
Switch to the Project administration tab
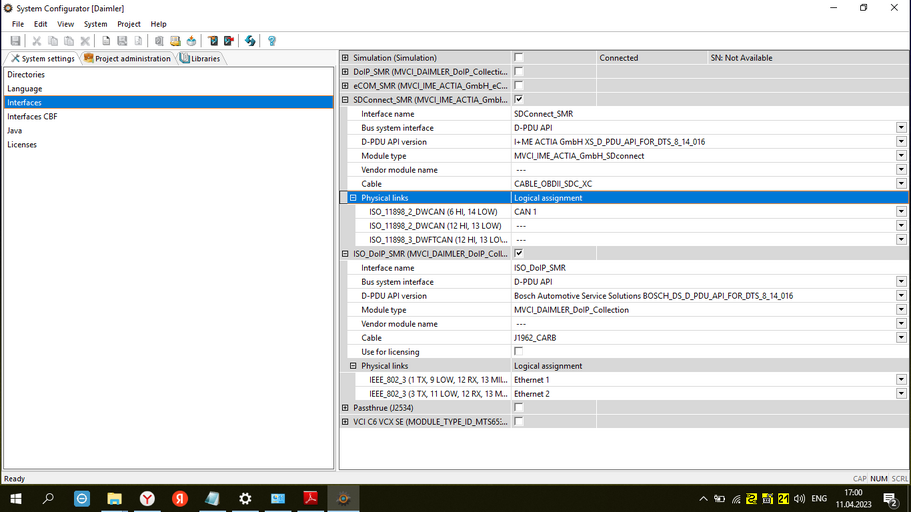pyautogui.click(x=128, y=58)
